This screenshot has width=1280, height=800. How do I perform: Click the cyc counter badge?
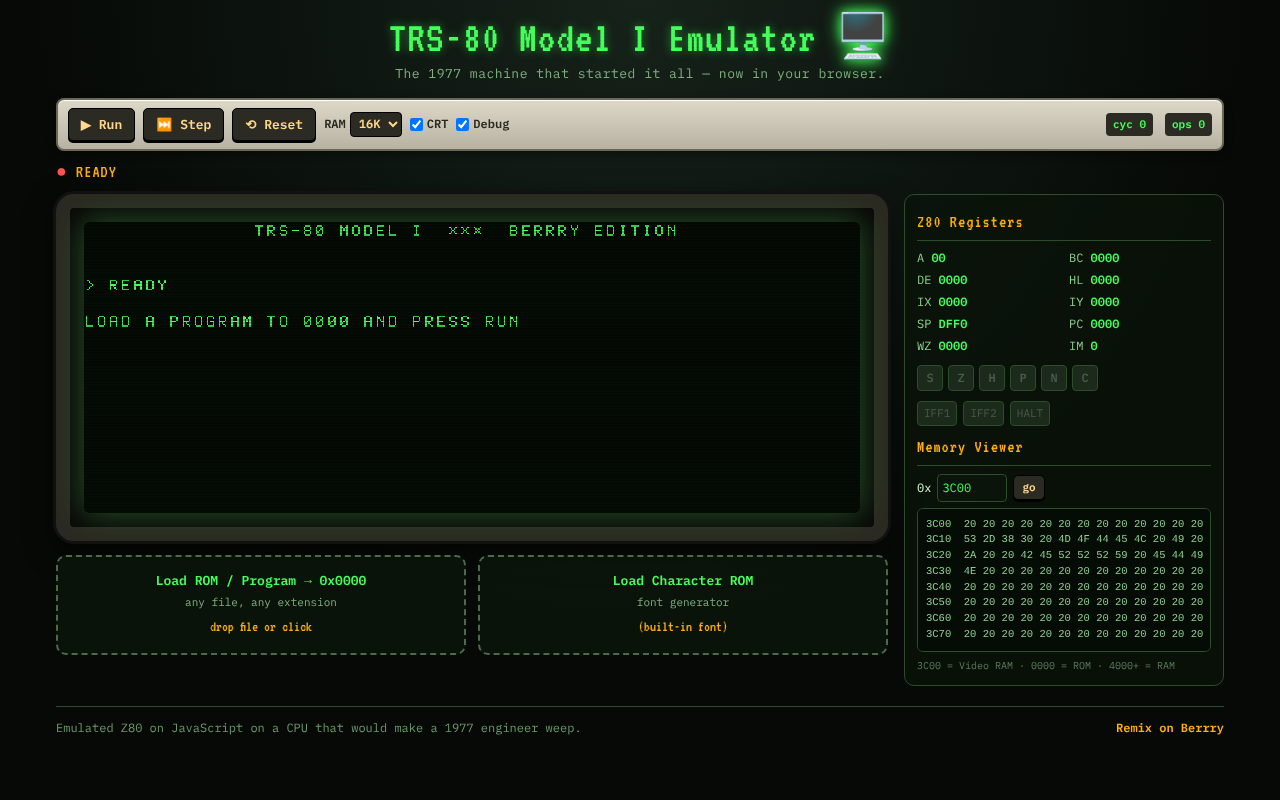(1129, 125)
